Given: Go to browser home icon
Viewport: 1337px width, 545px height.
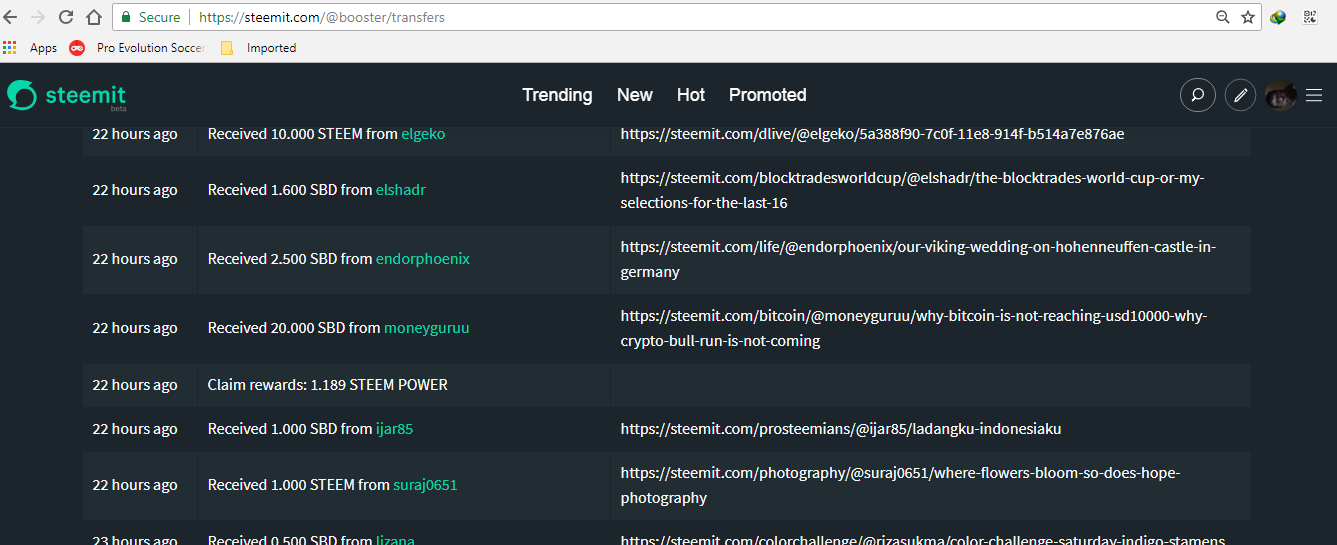Looking at the screenshot, I should (x=94, y=17).
